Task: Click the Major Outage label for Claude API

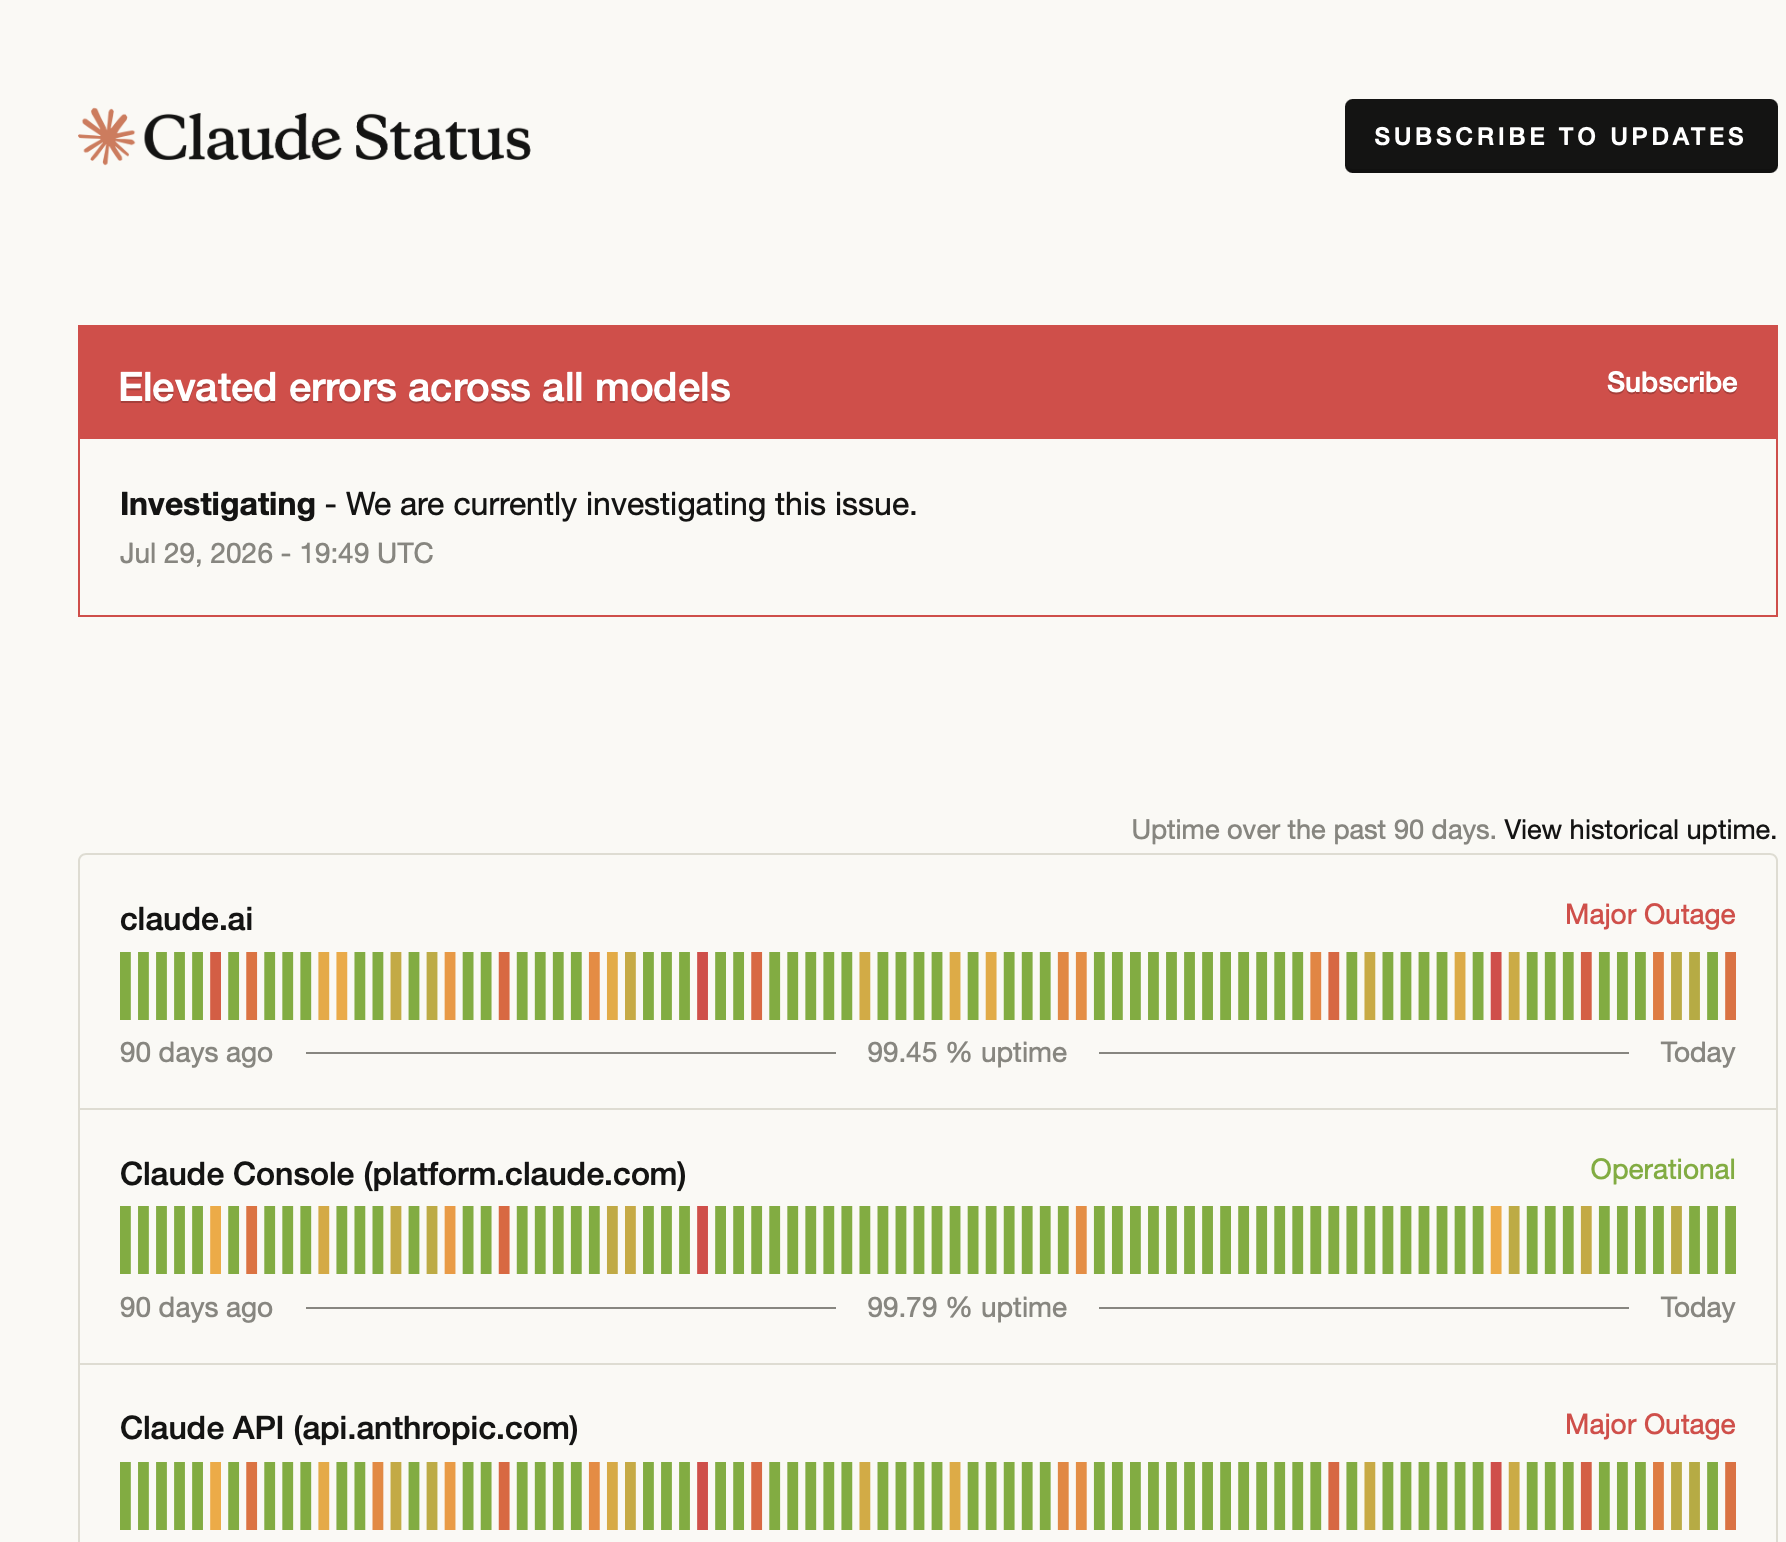Action: pyautogui.click(x=1650, y=1425)
